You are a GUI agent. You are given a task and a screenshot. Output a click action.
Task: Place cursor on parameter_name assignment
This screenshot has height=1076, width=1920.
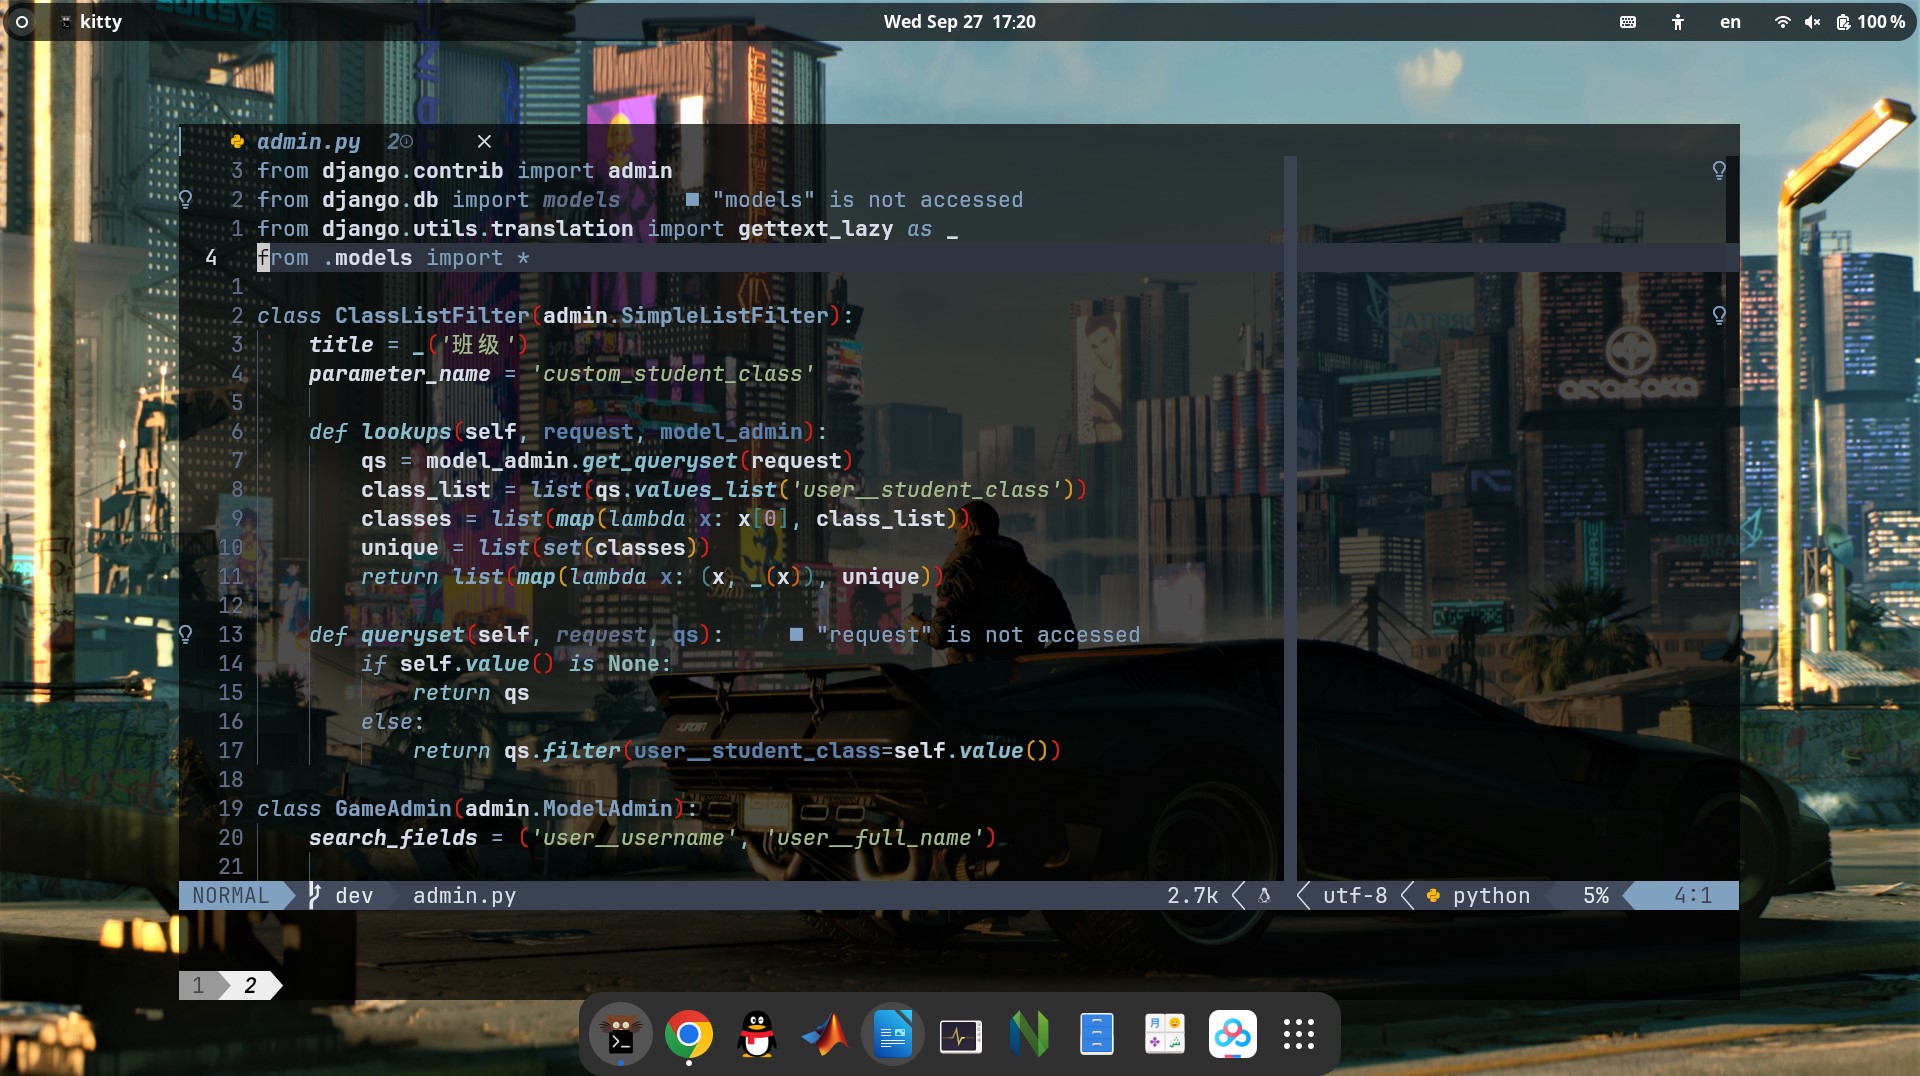pos(562,373)
